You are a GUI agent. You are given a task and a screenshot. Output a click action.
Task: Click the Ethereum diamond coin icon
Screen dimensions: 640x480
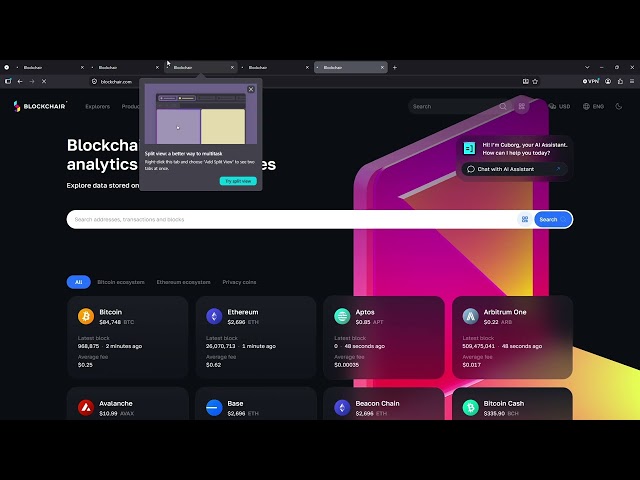pyautogui.click(x=214, y=316)
